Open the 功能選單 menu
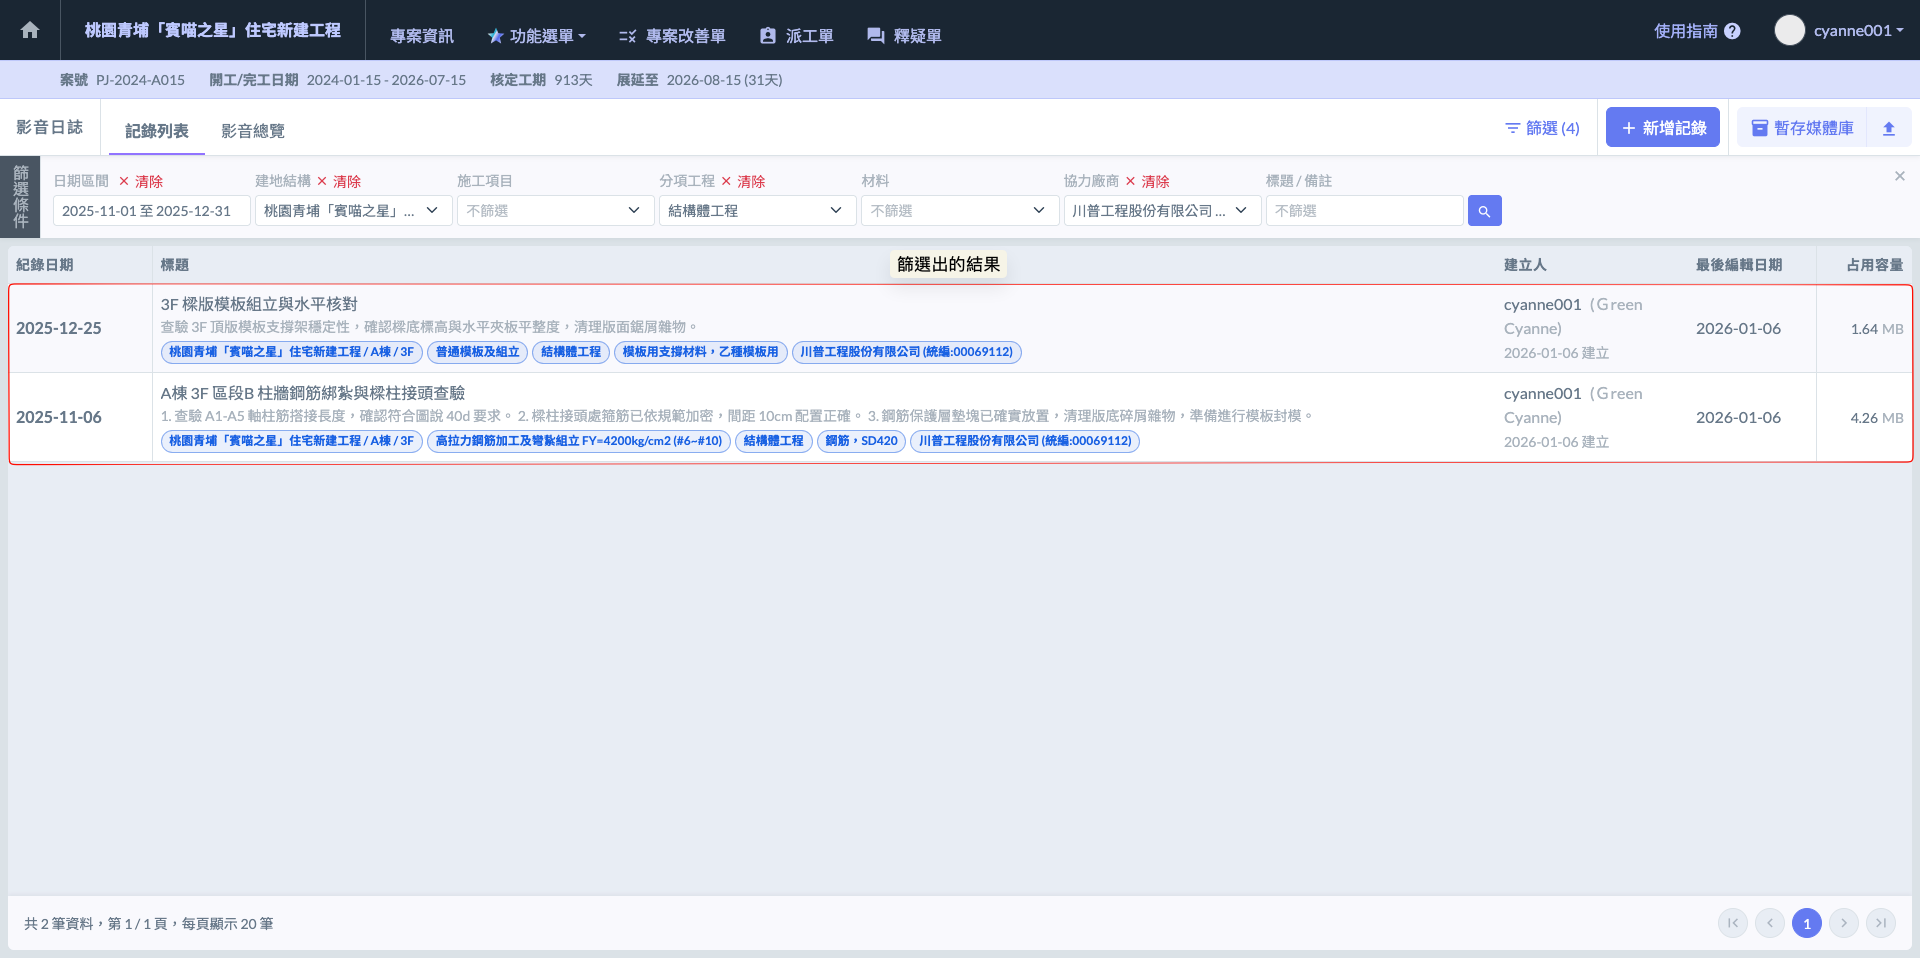 tap(537, 36)
